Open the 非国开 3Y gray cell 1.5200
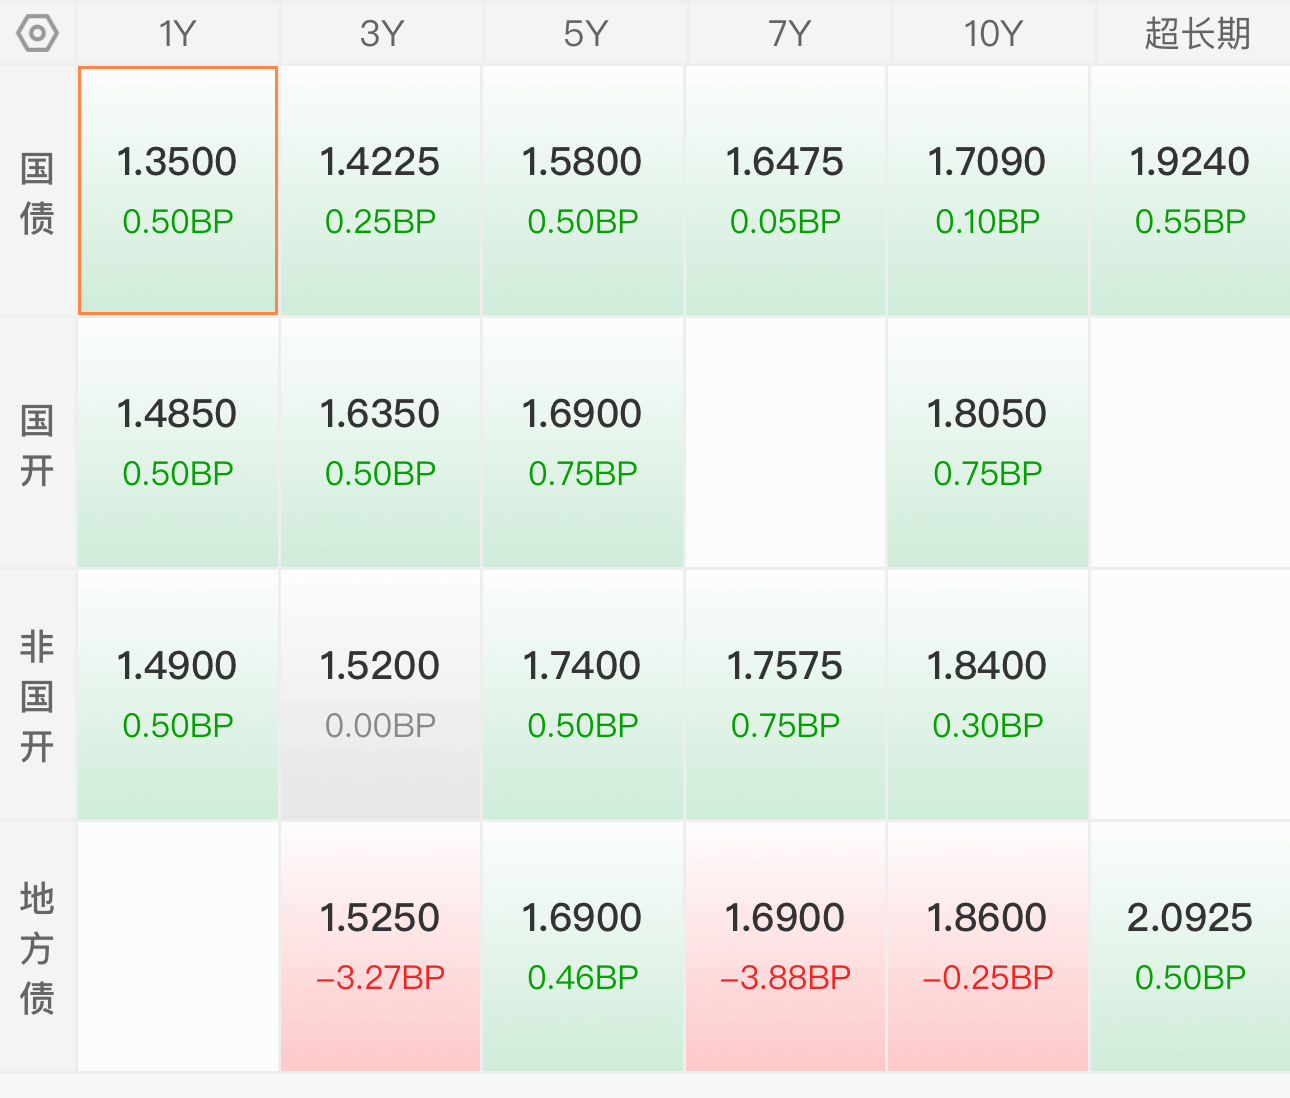1290x1098 pixels. [380, 695]
